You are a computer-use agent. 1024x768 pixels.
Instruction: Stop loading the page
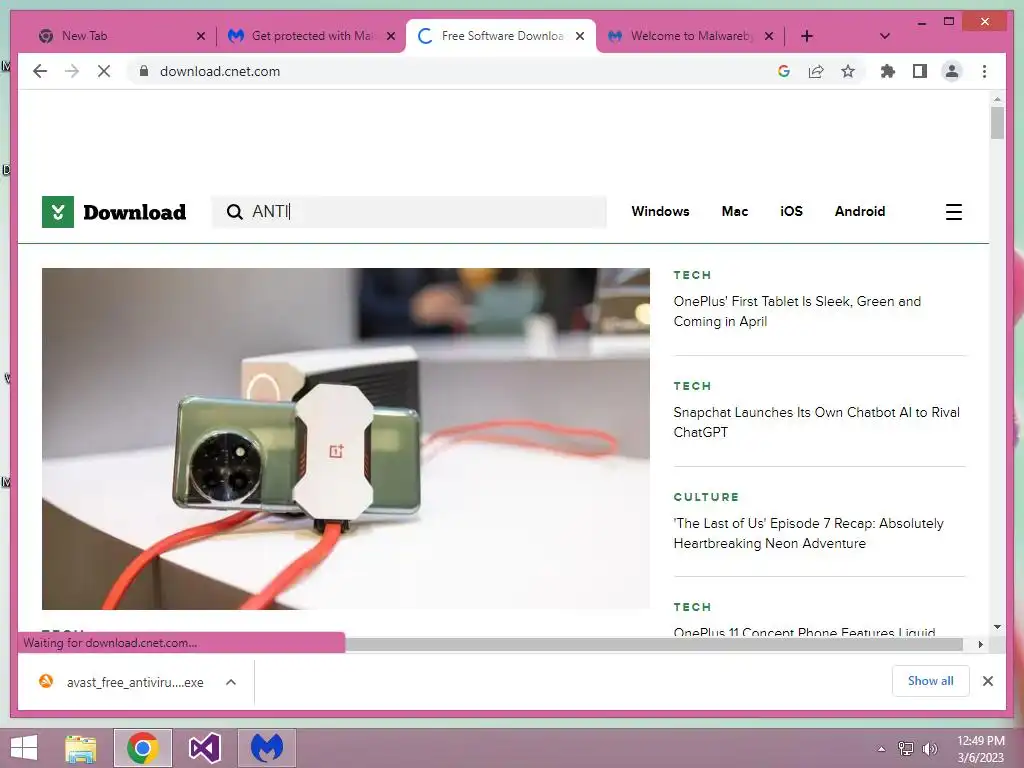click(x=104, y=71)
